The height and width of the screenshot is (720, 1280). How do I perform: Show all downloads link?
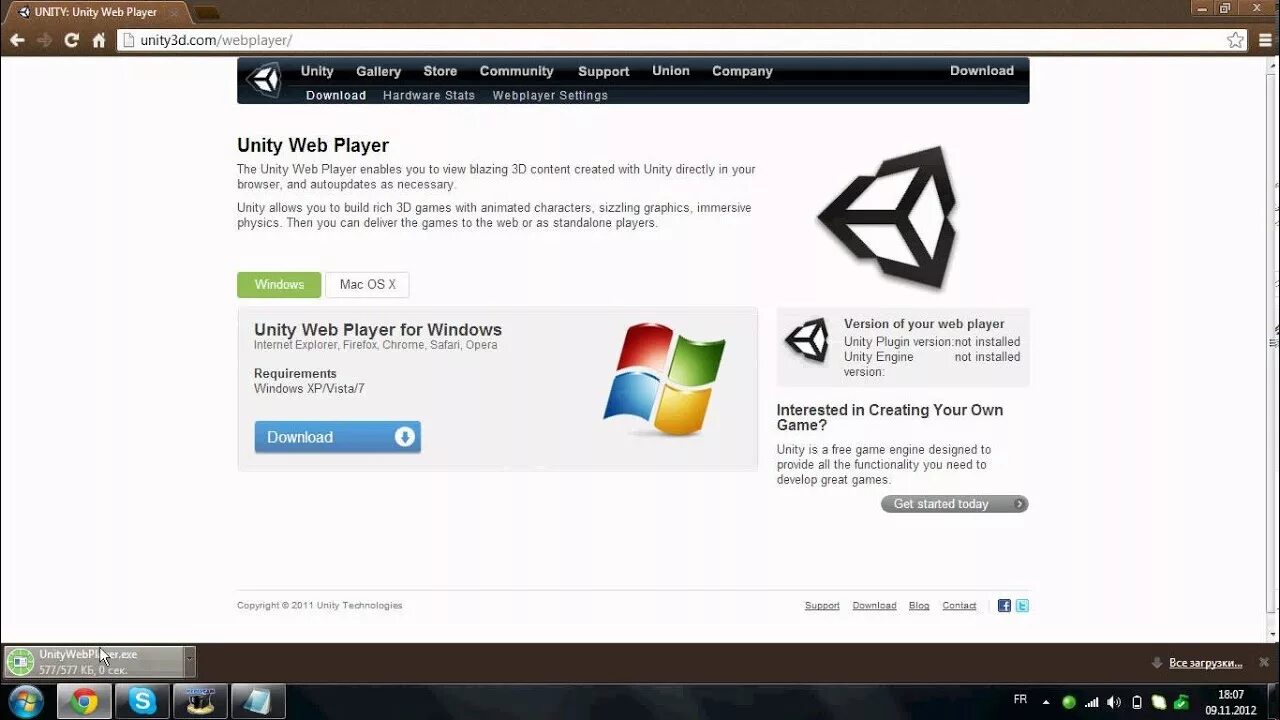click(x=1205, y=663)
